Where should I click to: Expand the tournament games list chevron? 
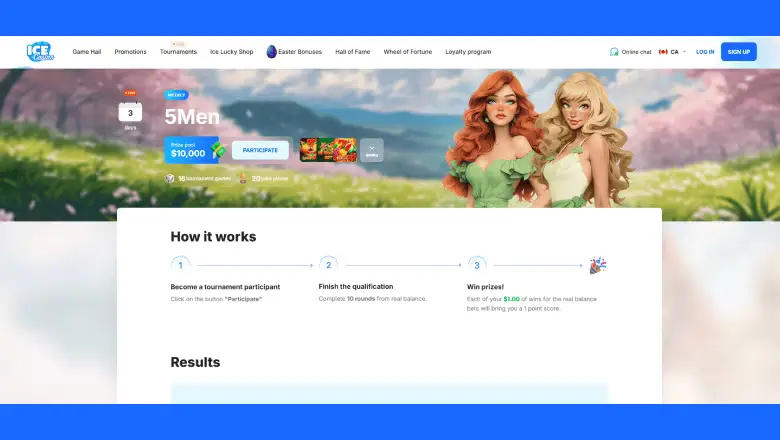[x=371, y=150]
